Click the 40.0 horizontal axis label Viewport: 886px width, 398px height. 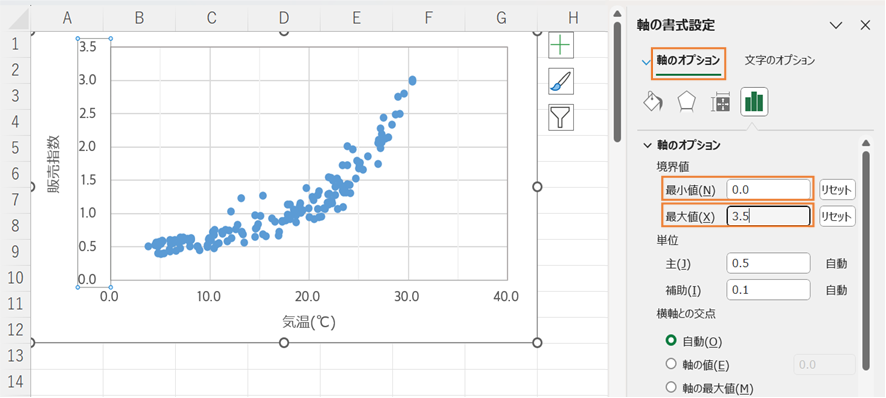pos(507,296)
